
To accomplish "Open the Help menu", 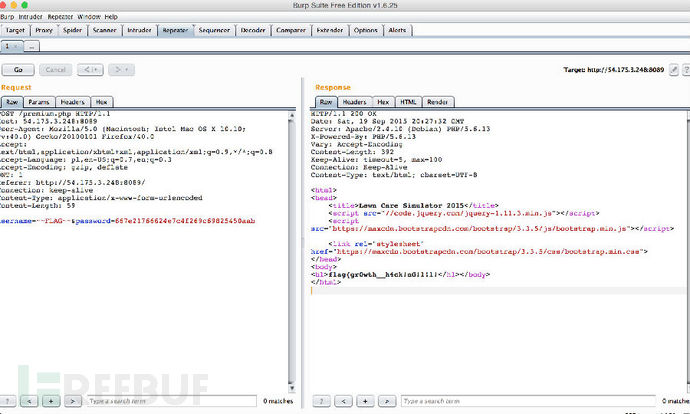I will (111, 17).
